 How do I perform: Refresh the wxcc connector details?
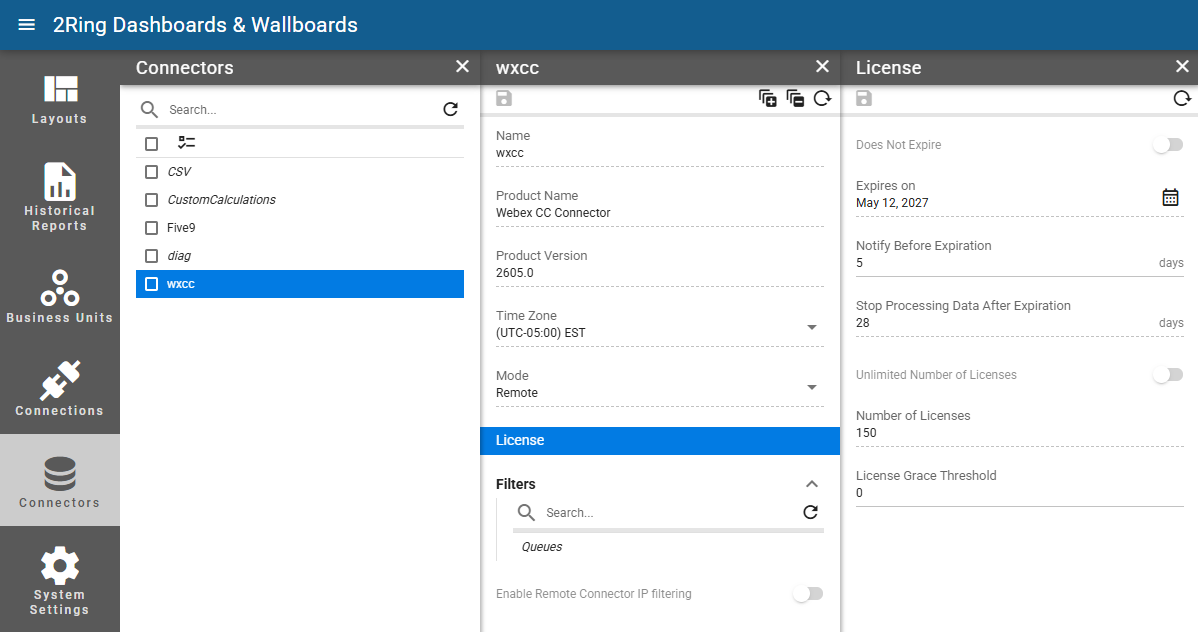(822, 98)
